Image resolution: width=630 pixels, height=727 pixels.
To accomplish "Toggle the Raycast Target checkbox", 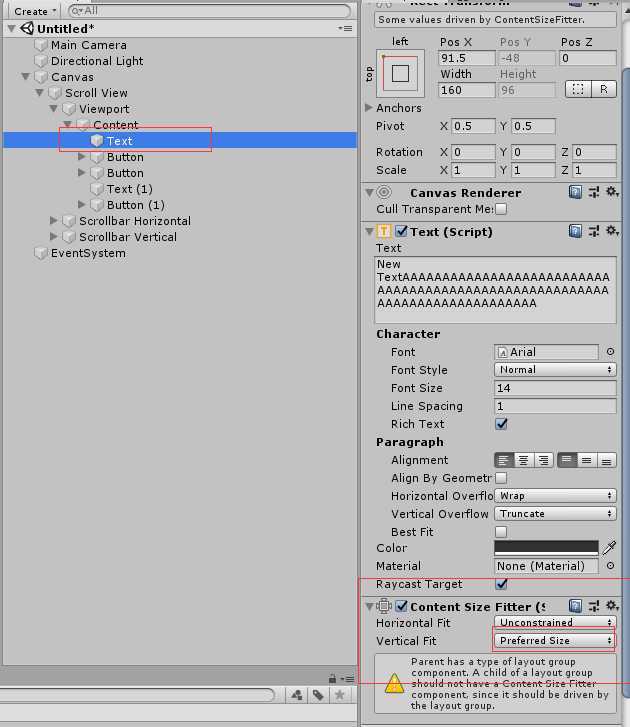I will [x=501, y=584].
